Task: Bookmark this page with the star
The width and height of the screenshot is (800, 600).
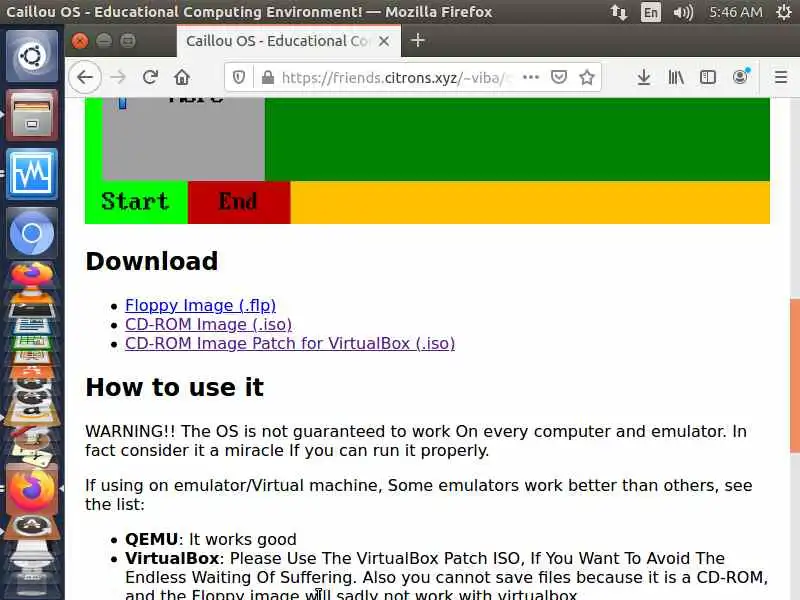Action: click(x=587, y=77)
